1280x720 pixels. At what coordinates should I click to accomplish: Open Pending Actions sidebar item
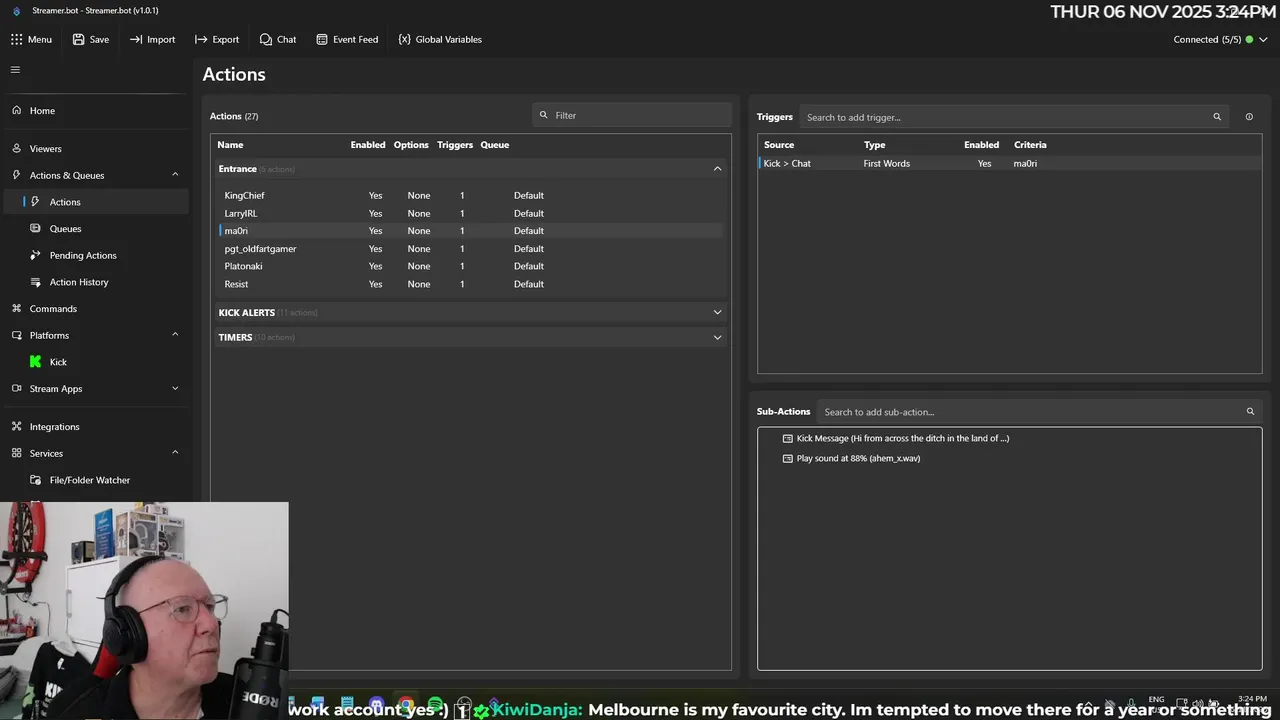(83, 255)
